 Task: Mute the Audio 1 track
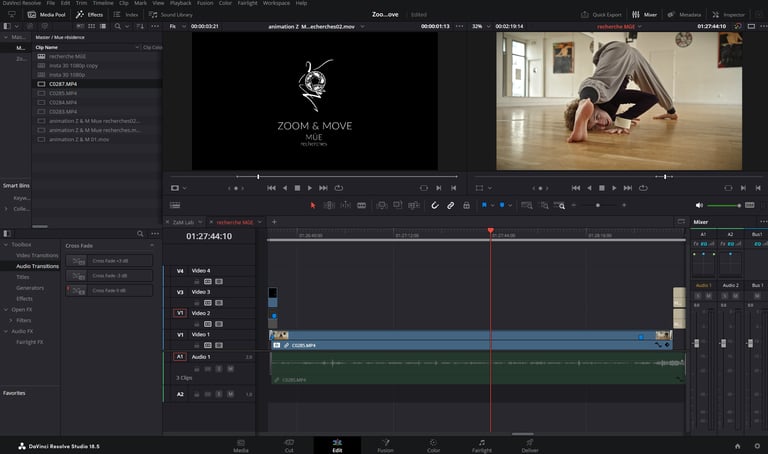point(230,367)
